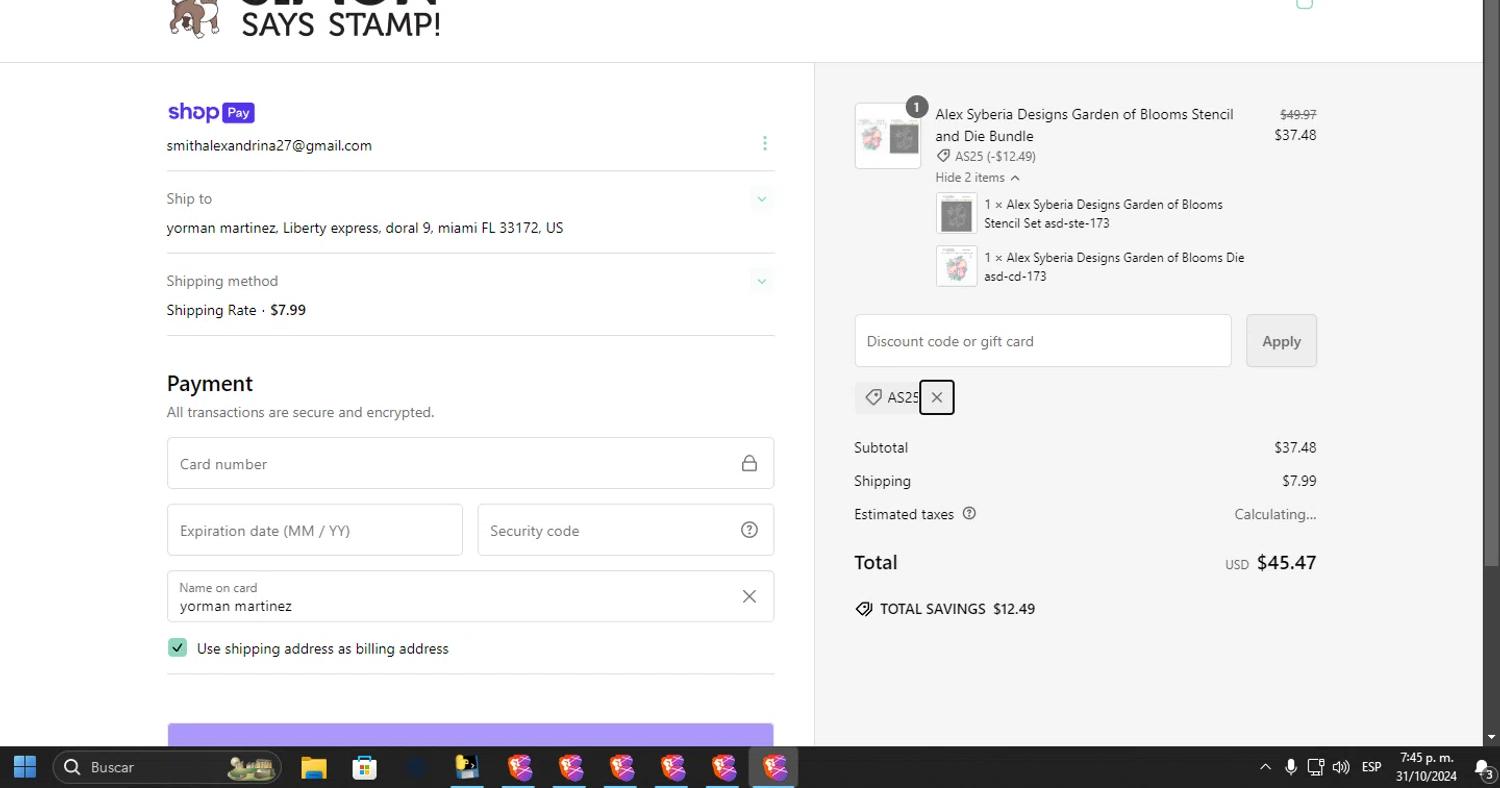Viewport: 1500px width, 788px height.
Task: Open clock showing 7:45 p. m.
Action: [1426, 767]
